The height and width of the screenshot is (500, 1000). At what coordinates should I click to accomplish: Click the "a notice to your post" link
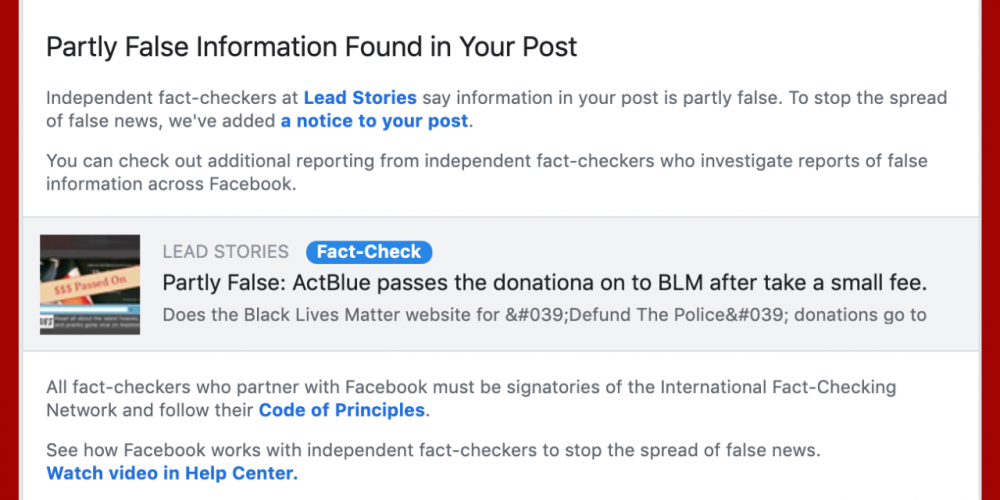(x=374, y=121)
